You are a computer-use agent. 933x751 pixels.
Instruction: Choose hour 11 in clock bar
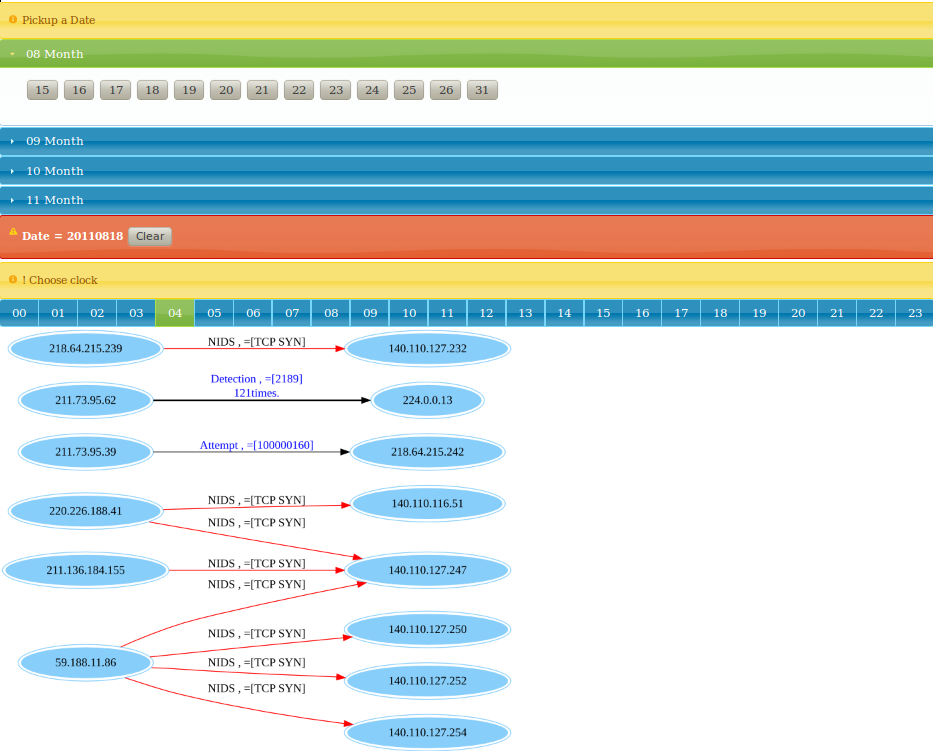(x=447, y=313)
